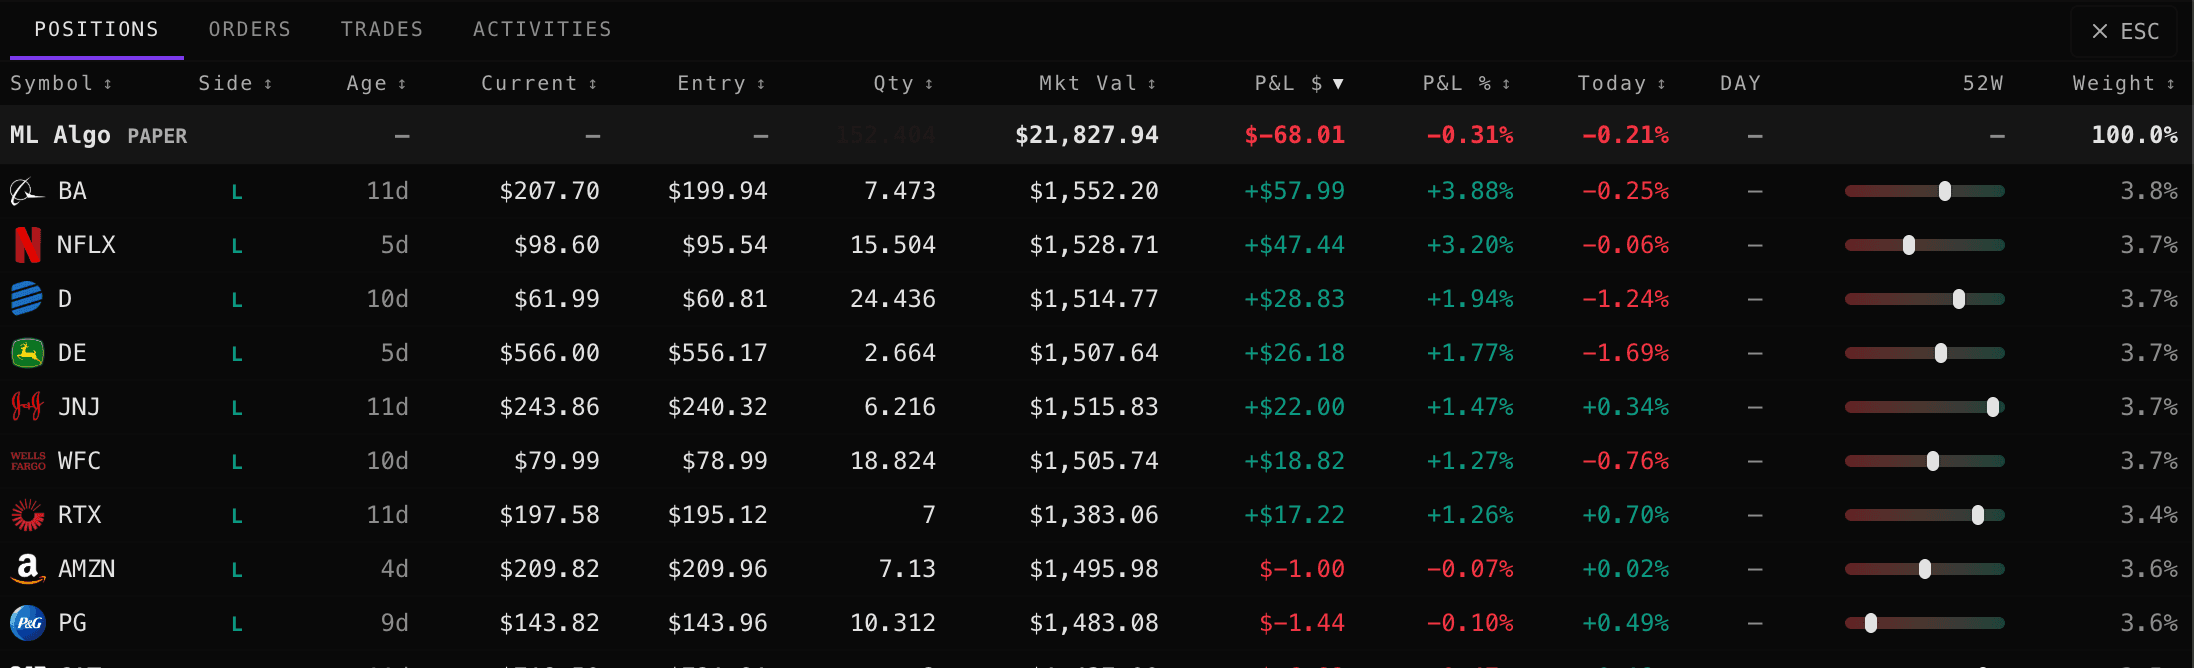Sort by Side column
2194x668 pixels.
[235, 83]
